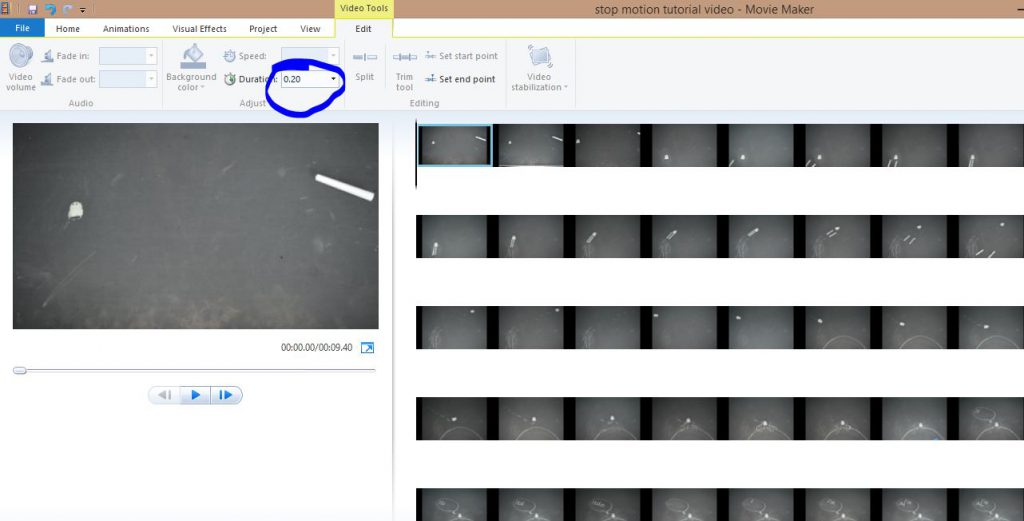Select the first highlighted storyboard clip
Image resolution: width=1024 pixels, height=521 pixels.
tap(455, 145)
